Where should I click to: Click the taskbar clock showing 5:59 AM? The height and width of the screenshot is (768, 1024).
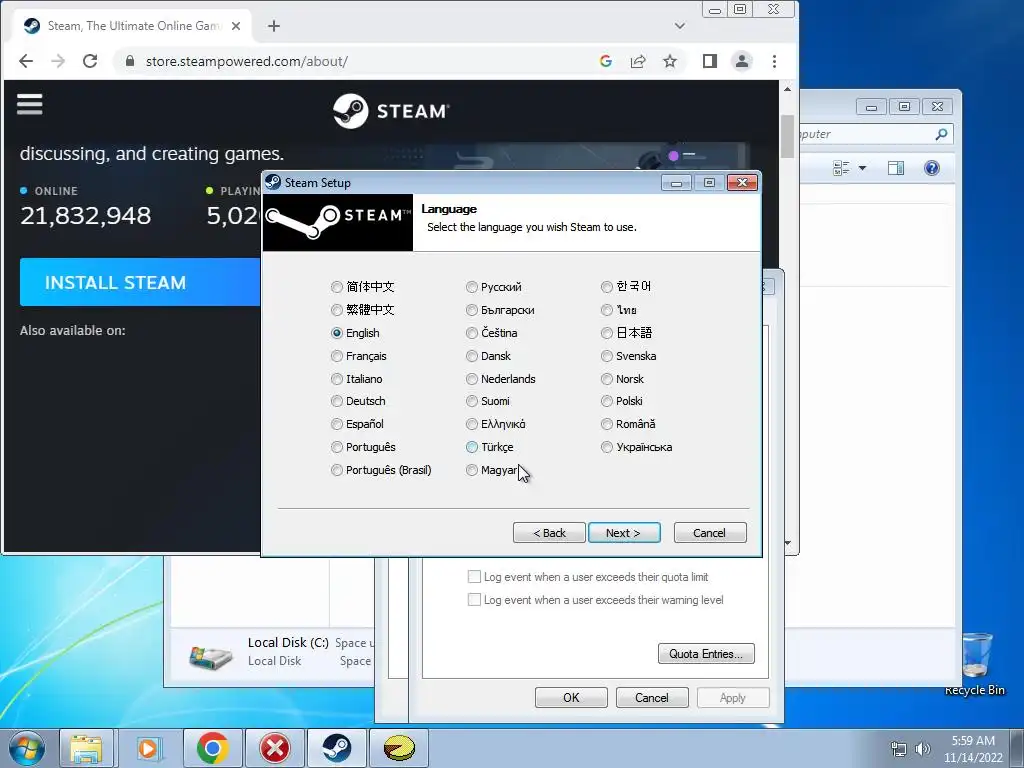972,749
